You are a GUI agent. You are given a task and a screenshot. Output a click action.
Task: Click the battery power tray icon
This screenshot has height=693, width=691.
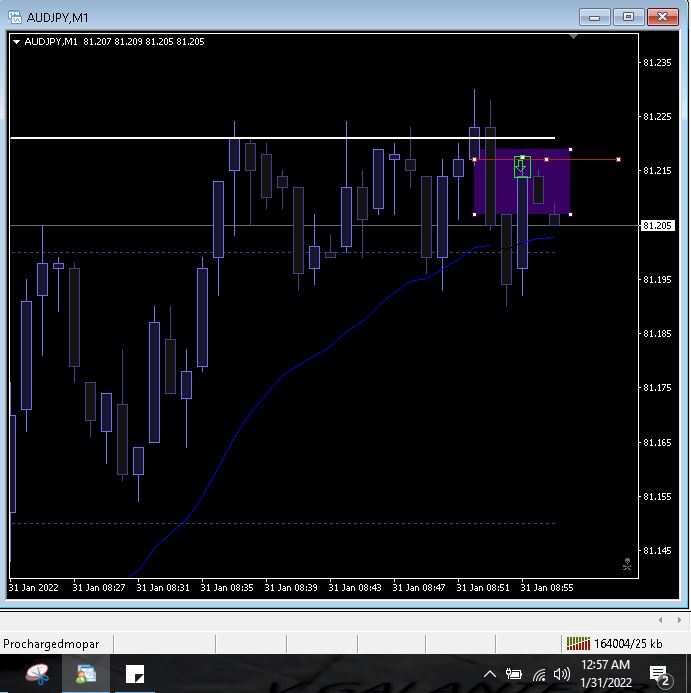point(514,674)
